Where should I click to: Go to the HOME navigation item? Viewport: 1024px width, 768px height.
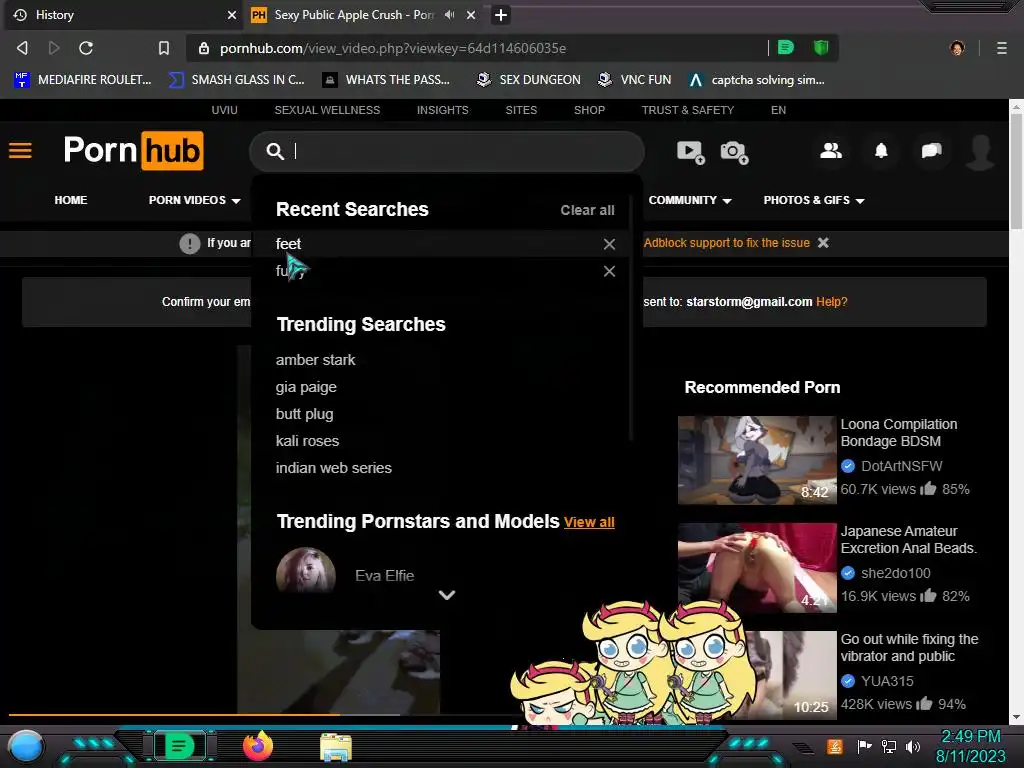71,200
